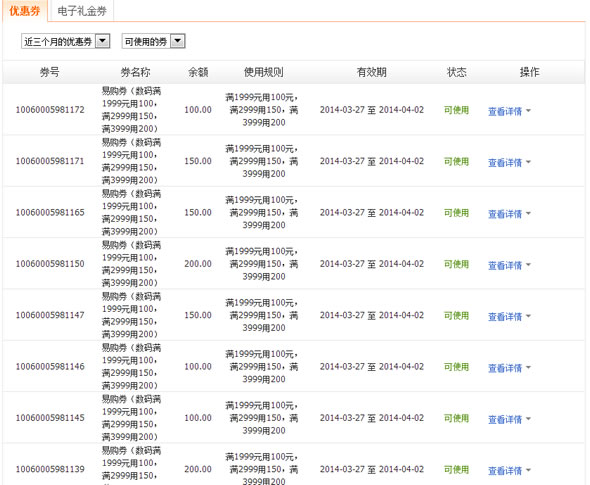
Task: Click 查看详情 for coupon 10060005981139
Action: (505, 470)
